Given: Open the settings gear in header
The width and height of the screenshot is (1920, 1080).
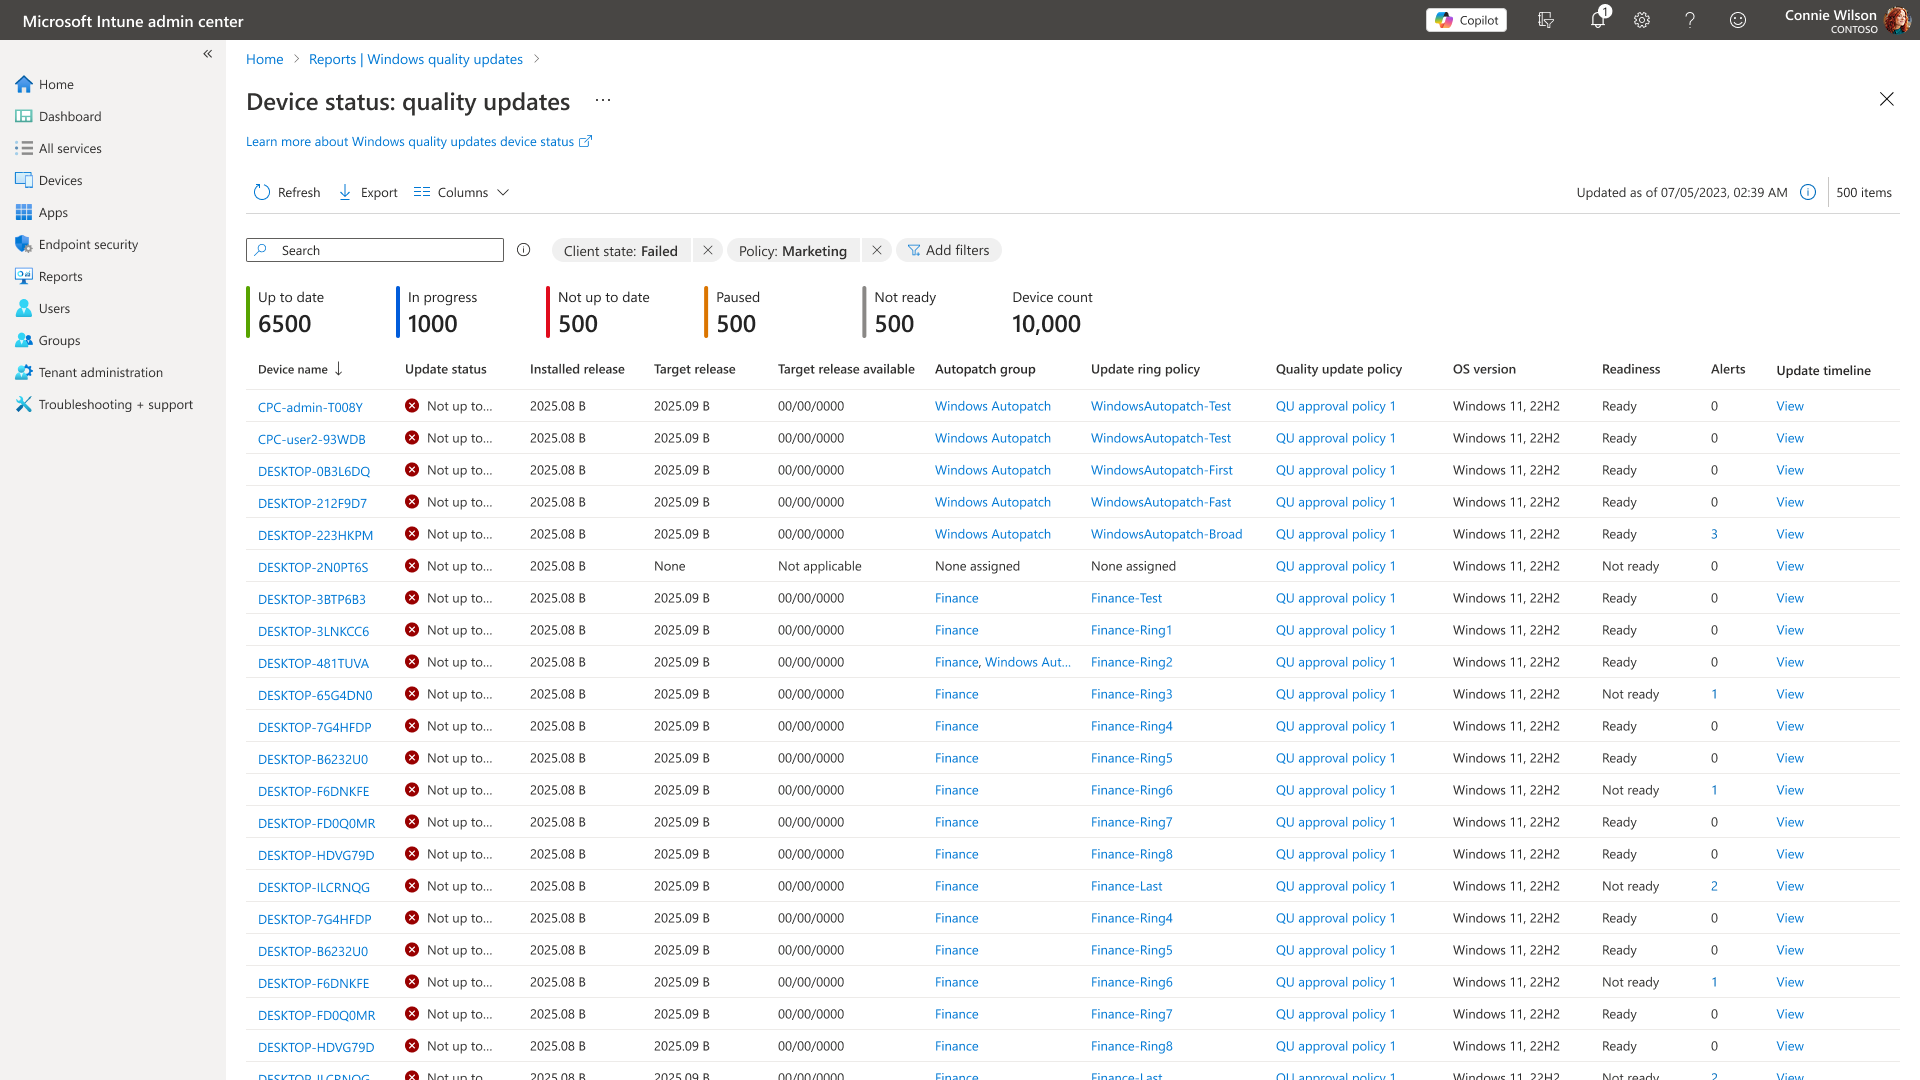Looking at the screenshot, I should [x=1642, y=20].
